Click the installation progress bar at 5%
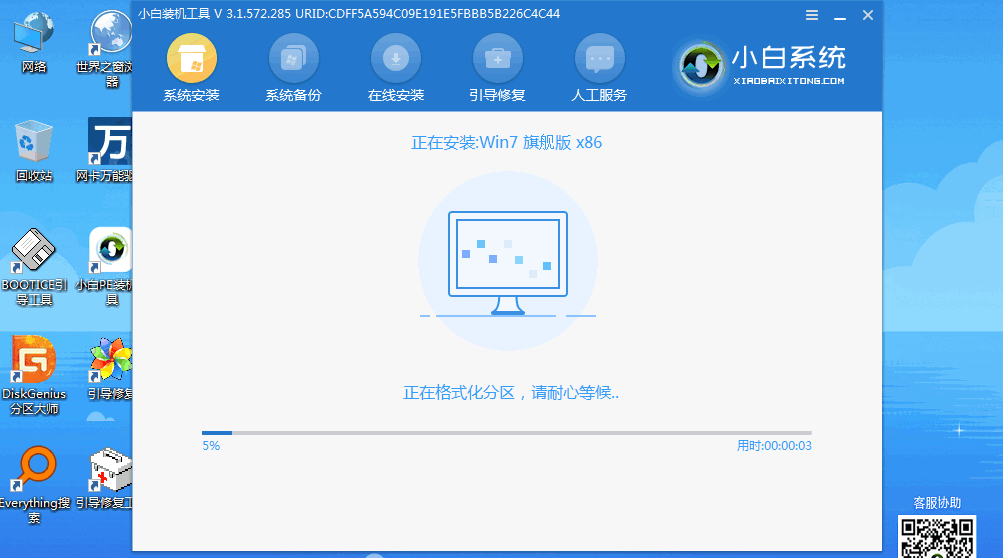Image resolution: width=1003 pixels, height=558 pixels. pos(507,433)
